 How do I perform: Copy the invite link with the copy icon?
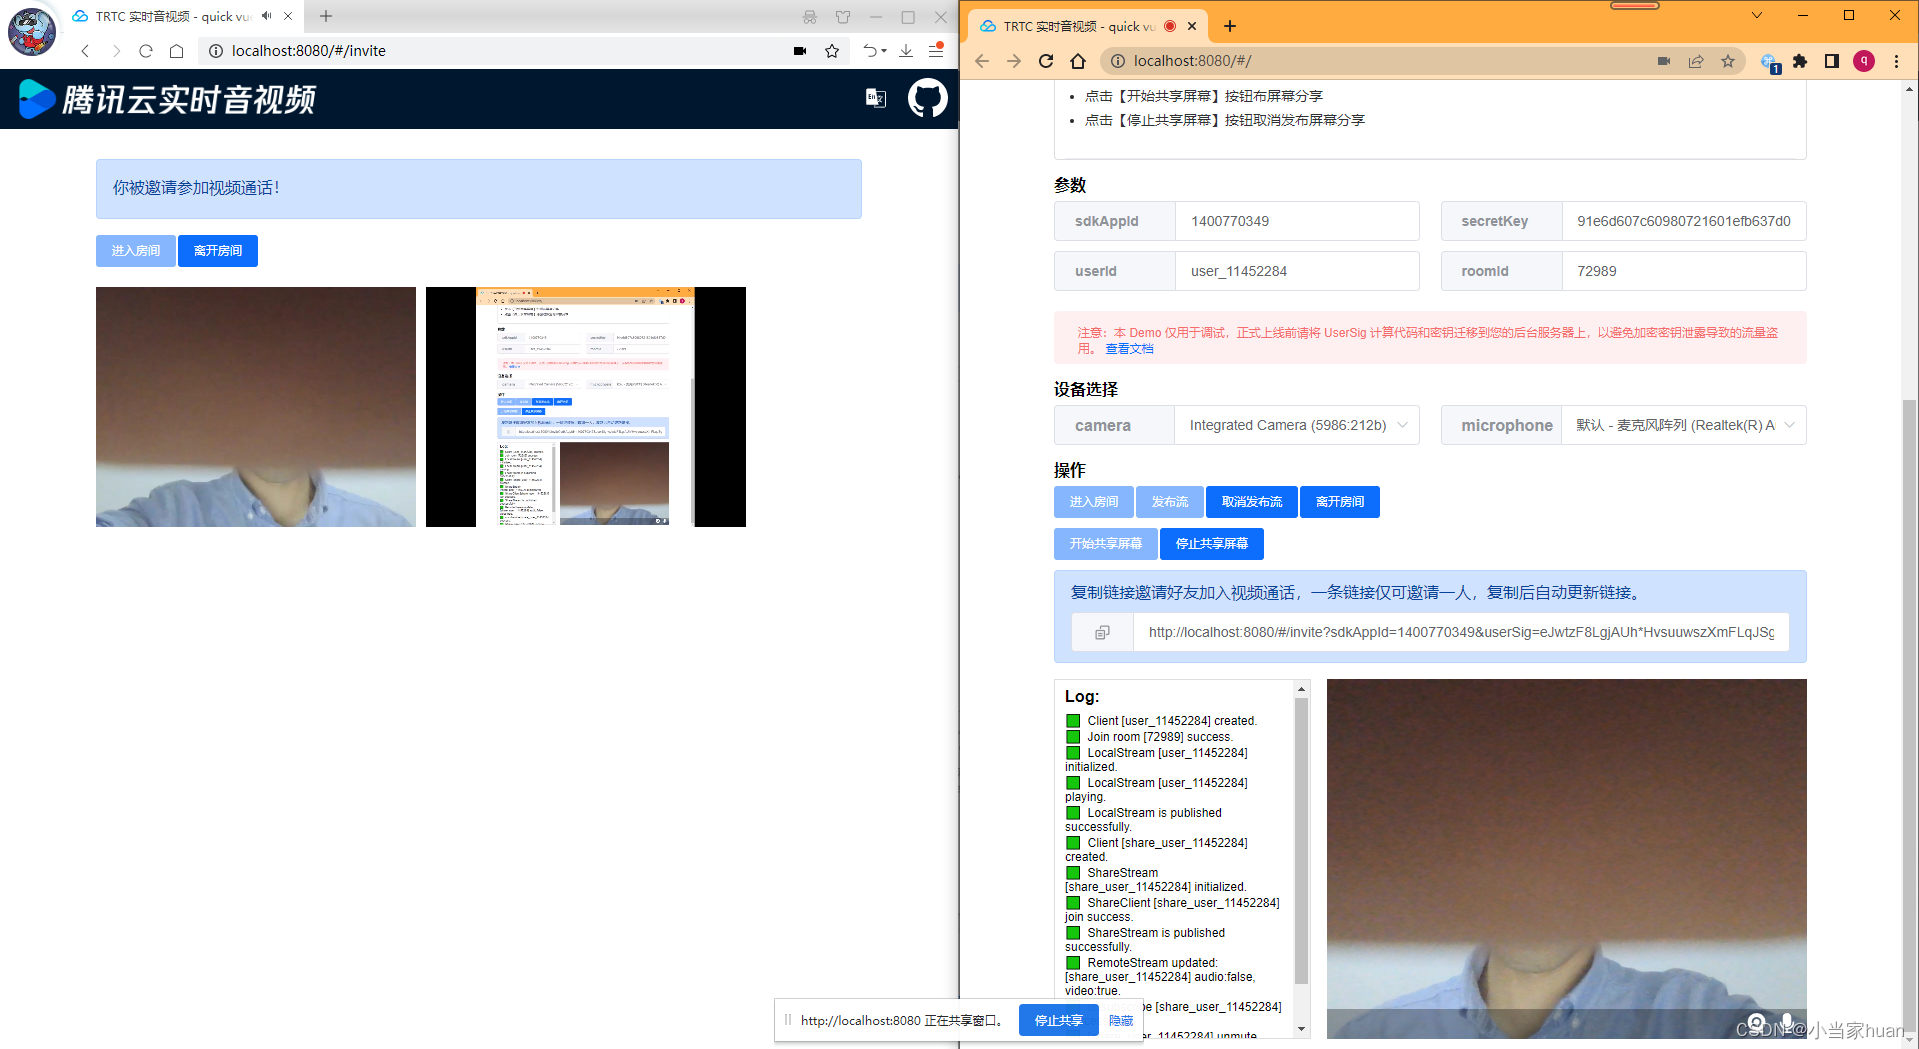(x=1102, y=632)
